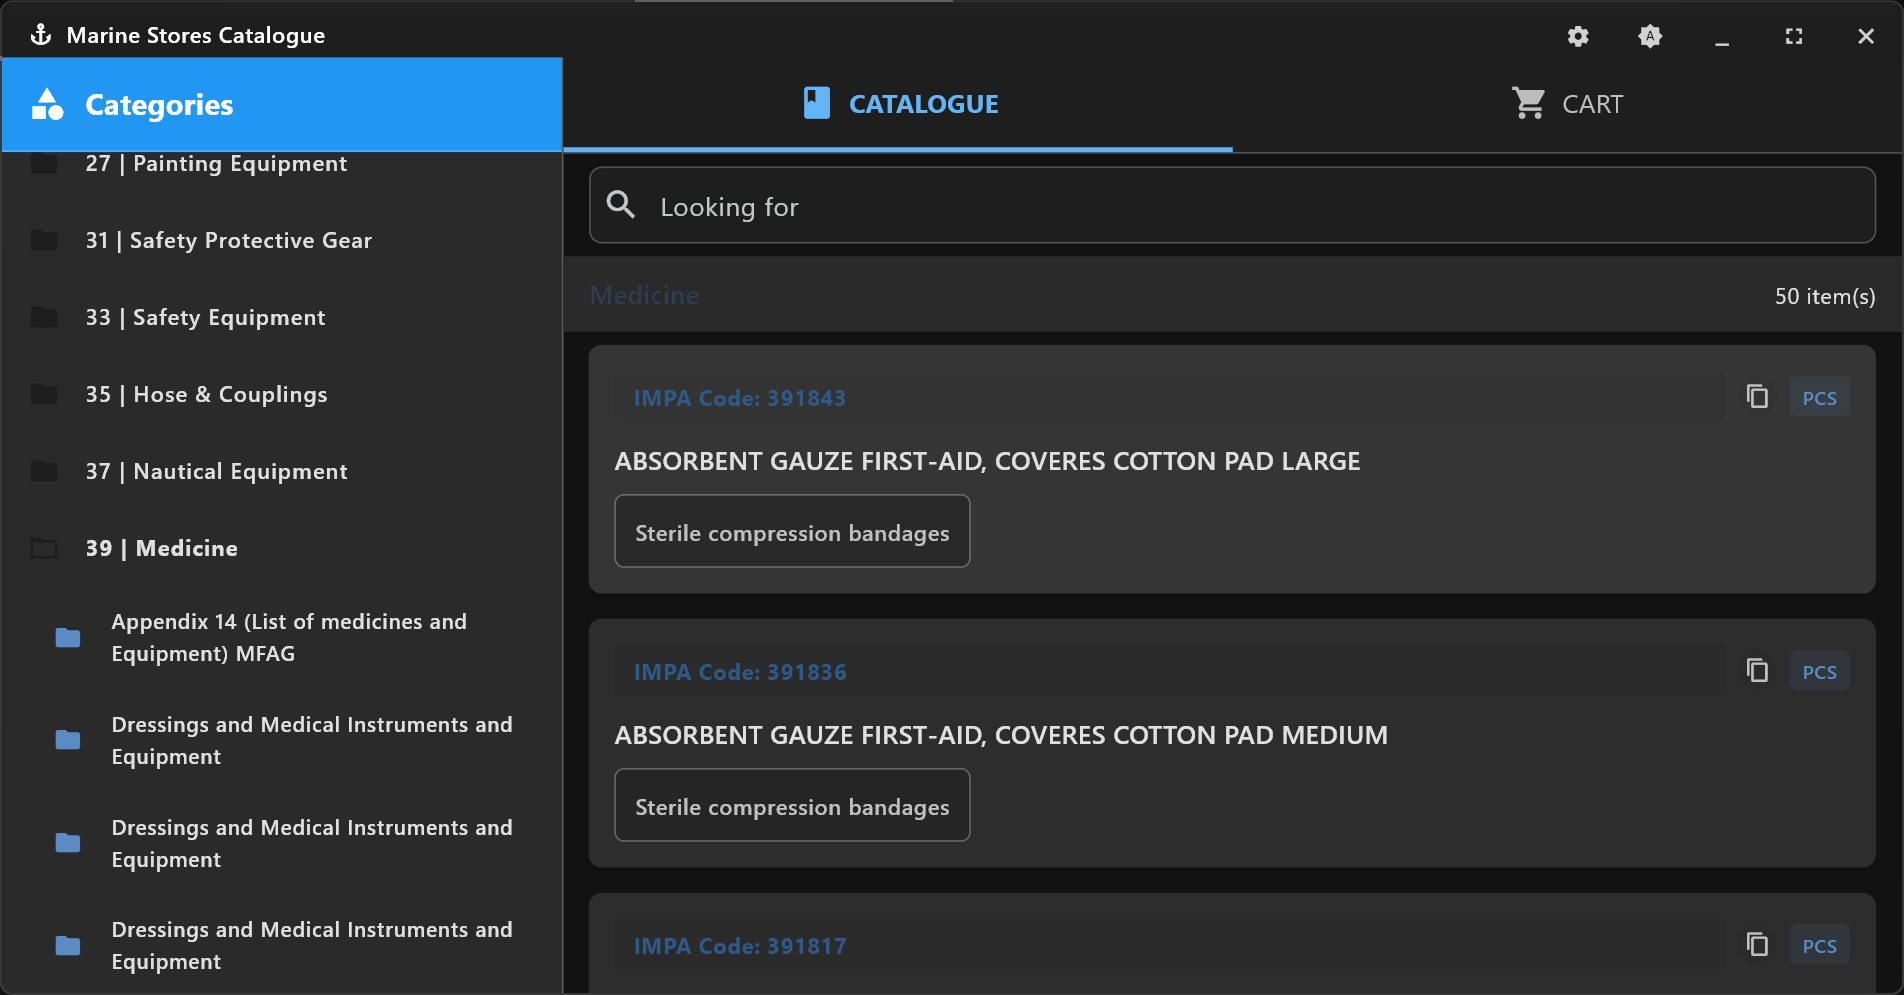This screenshot has width=1904, height=995.
Task: Click Sterile compression bandages tag on LARGE pad
Action: [x=792, y=531]
